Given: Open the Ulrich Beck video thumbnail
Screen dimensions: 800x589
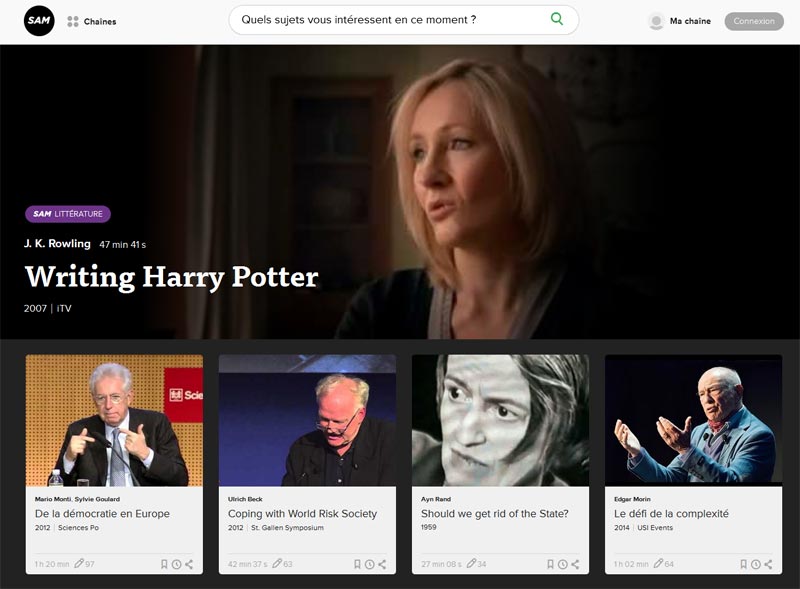Looking at the screenshot, I should (x=307, y=420).
